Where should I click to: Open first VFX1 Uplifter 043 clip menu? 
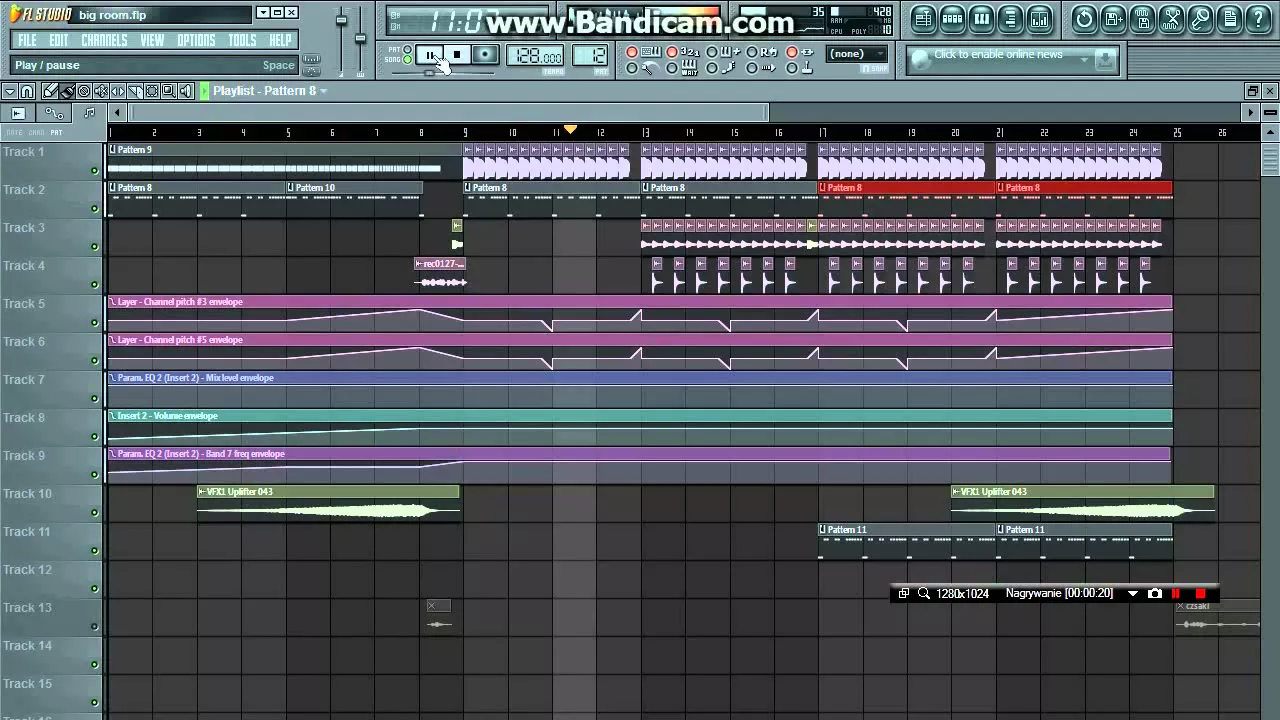click(202, 491)
